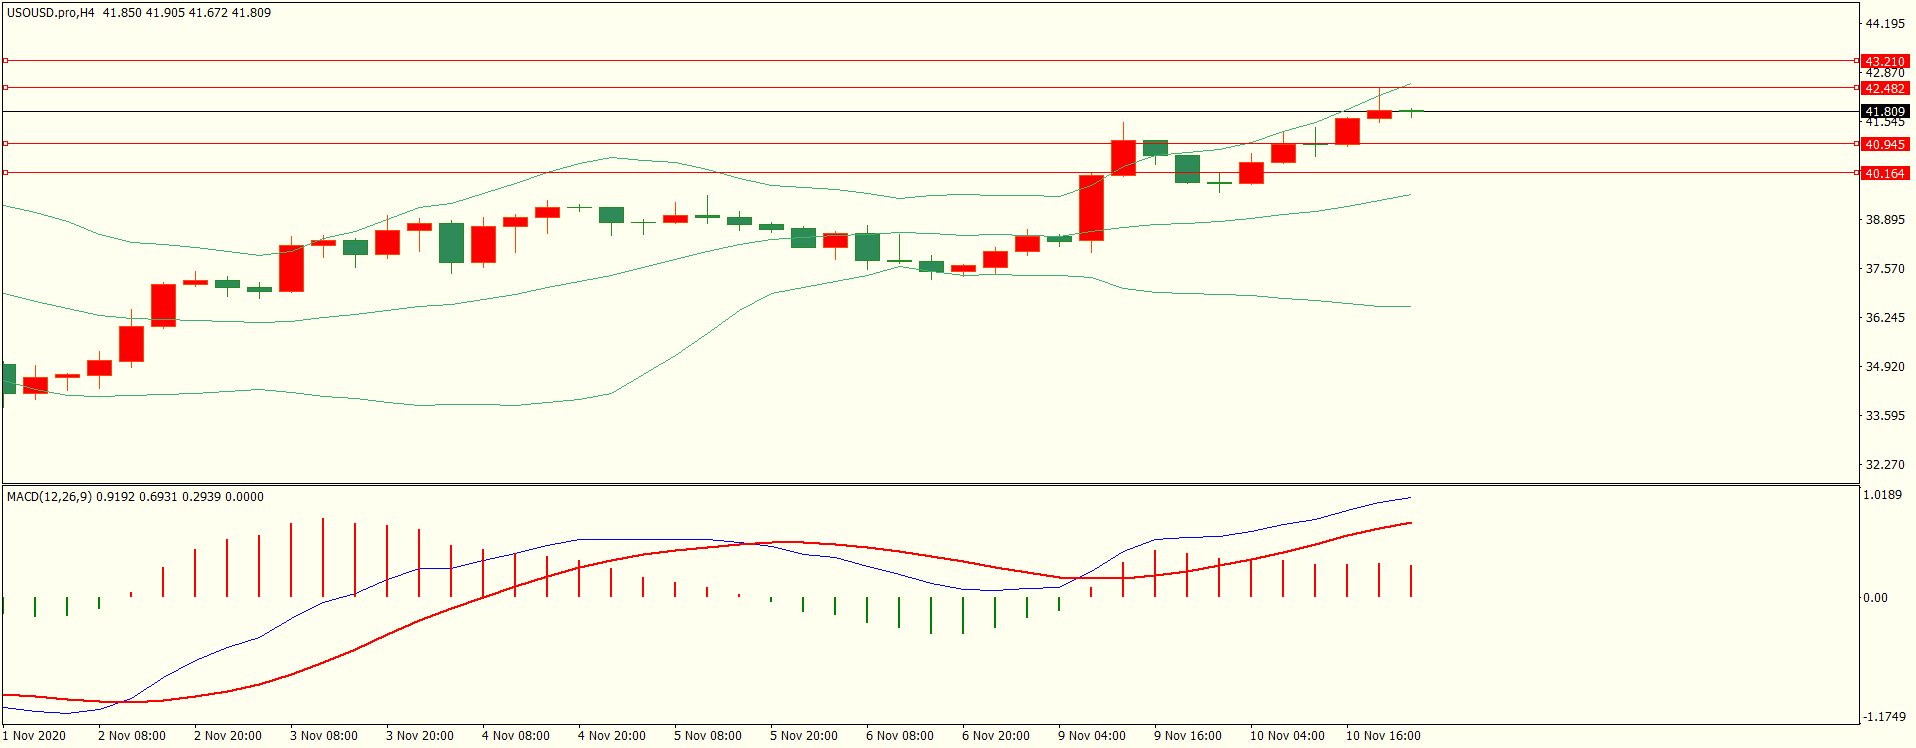Click the 5 Nov 20:00 time label
Viewport: 1916px width, 748px height.
point(804,735)
